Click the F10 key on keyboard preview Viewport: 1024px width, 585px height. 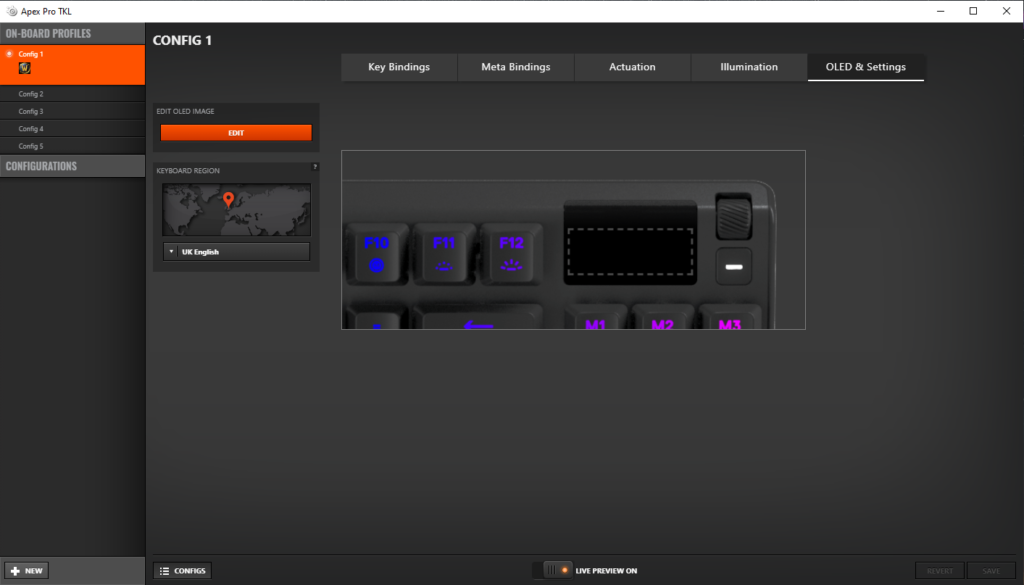coord(377,254)
